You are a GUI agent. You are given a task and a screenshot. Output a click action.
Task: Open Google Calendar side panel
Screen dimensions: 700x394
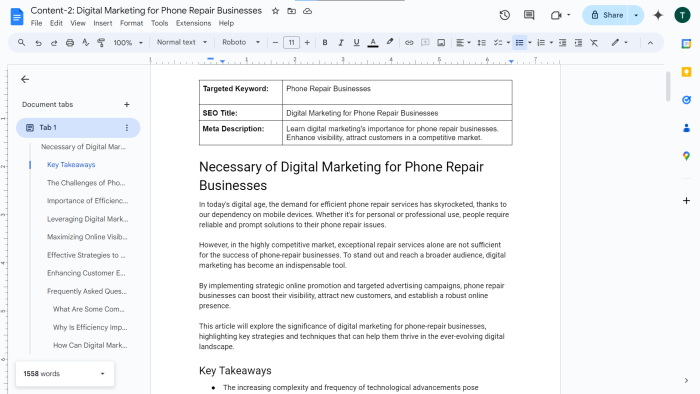click(x=686, y=44)
